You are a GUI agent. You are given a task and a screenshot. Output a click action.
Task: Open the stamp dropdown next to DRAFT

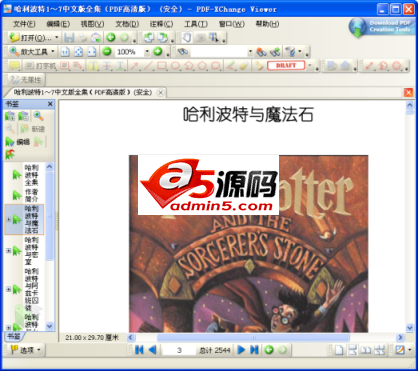[310, 65]
